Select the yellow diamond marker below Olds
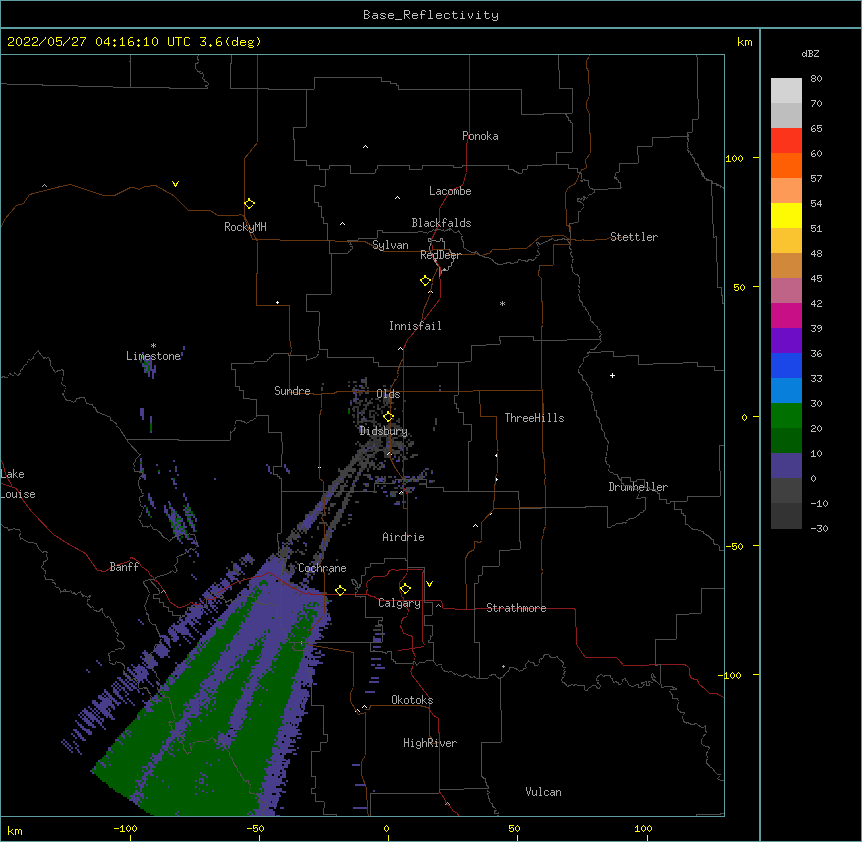The width and height of the screenshot is (862, 842). (x=388, y=416)
